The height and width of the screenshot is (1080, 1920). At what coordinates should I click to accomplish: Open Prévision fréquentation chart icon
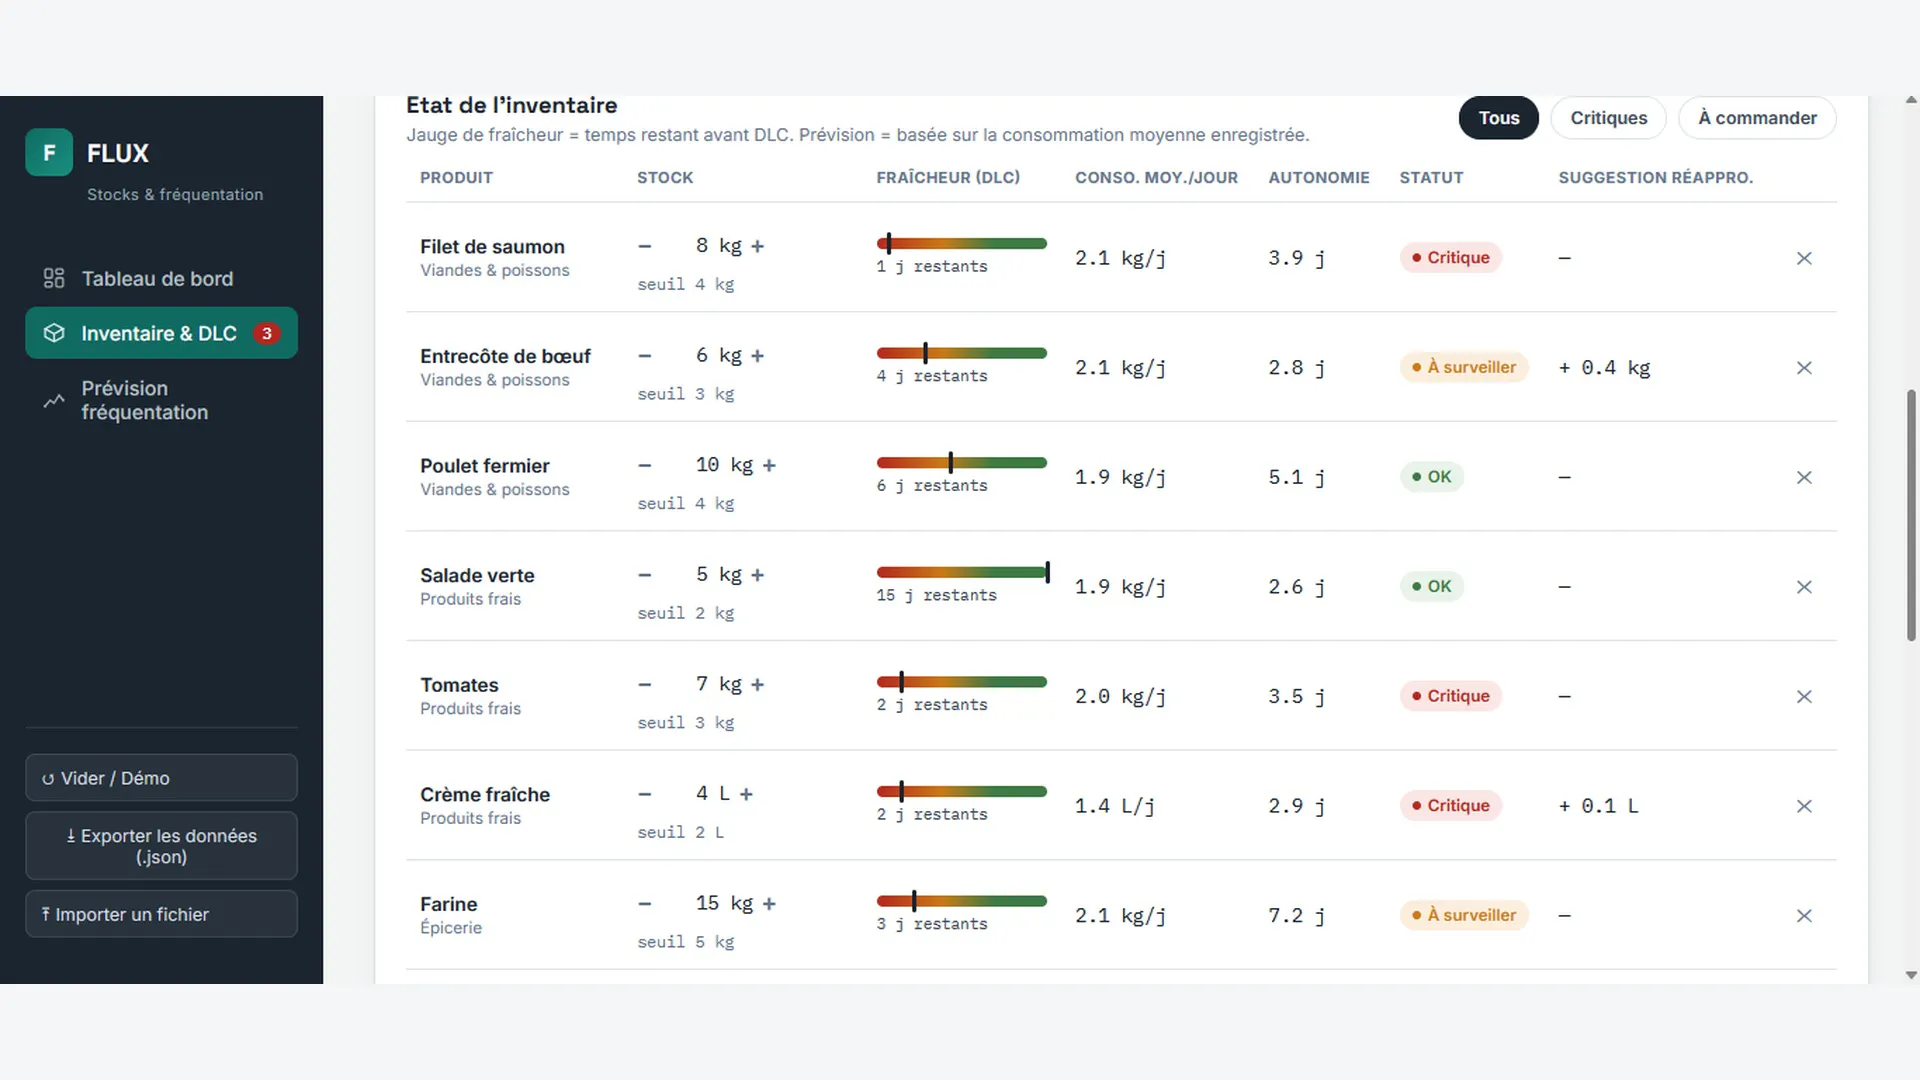54,401
